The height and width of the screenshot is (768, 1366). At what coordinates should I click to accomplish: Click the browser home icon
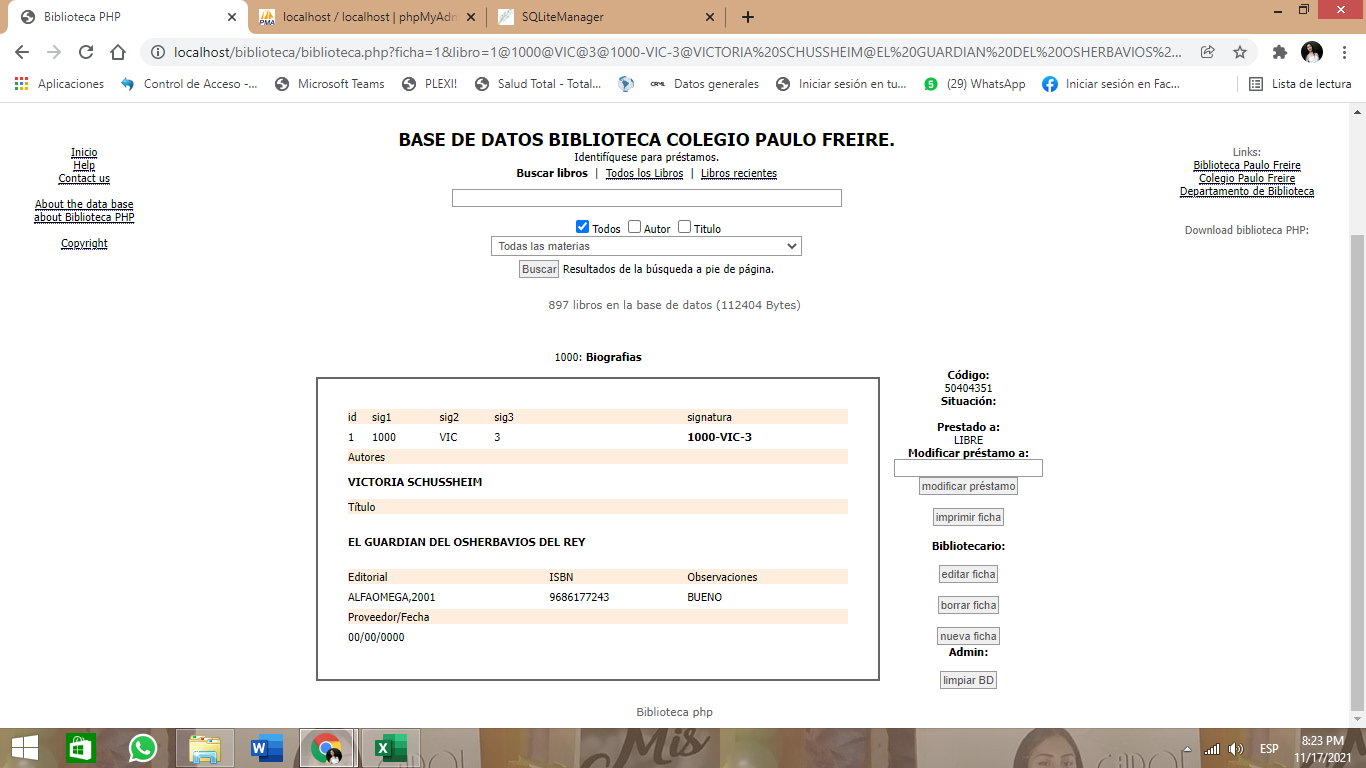[118, 52]
